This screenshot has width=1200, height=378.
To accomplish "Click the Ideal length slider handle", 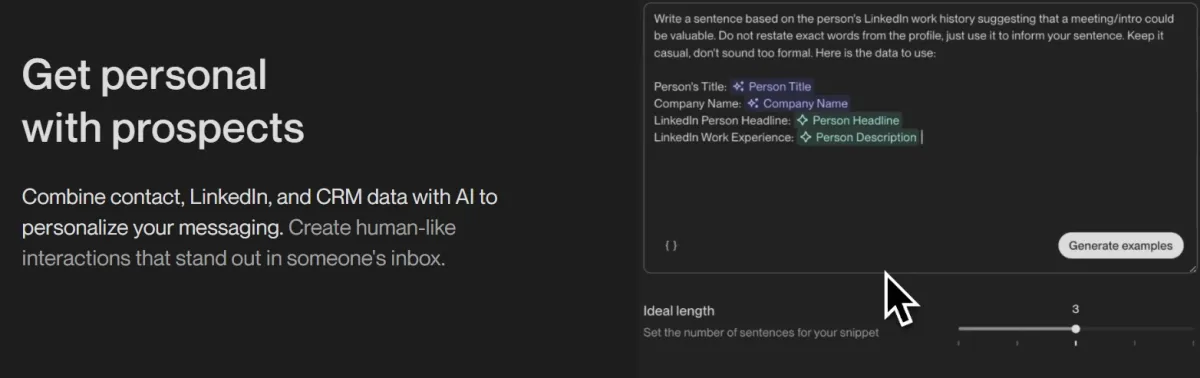I will tap(1076, 329).
